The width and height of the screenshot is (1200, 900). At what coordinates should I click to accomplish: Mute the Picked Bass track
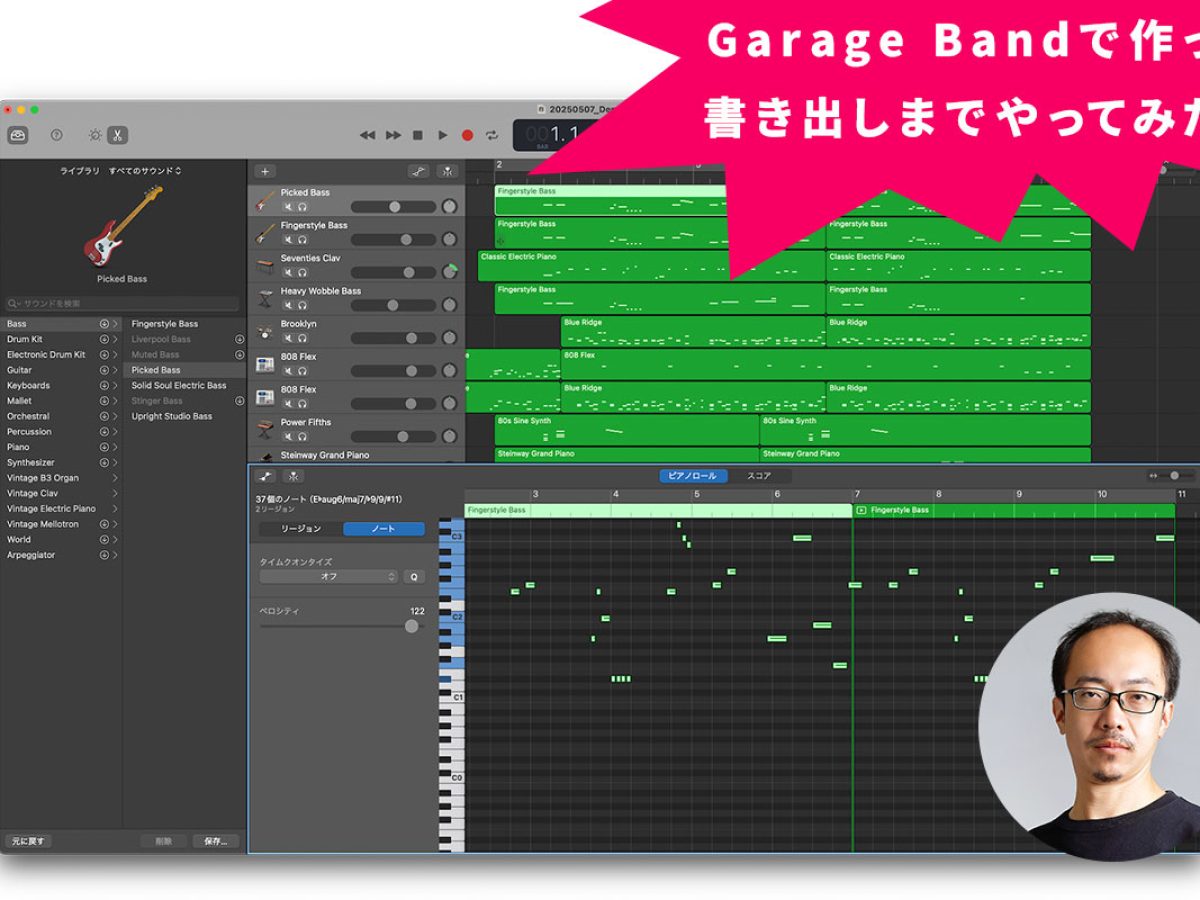tap(288, 207)
